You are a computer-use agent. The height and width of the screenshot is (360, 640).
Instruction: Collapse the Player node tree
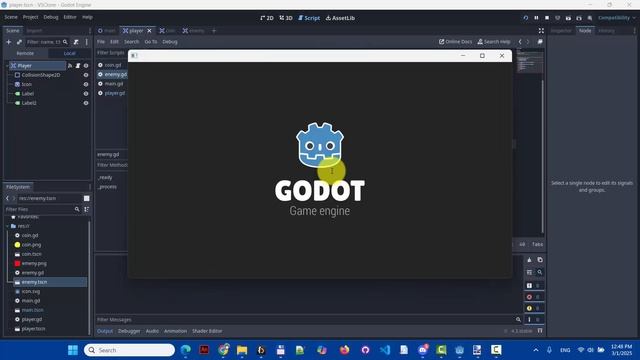pos(7,65)
